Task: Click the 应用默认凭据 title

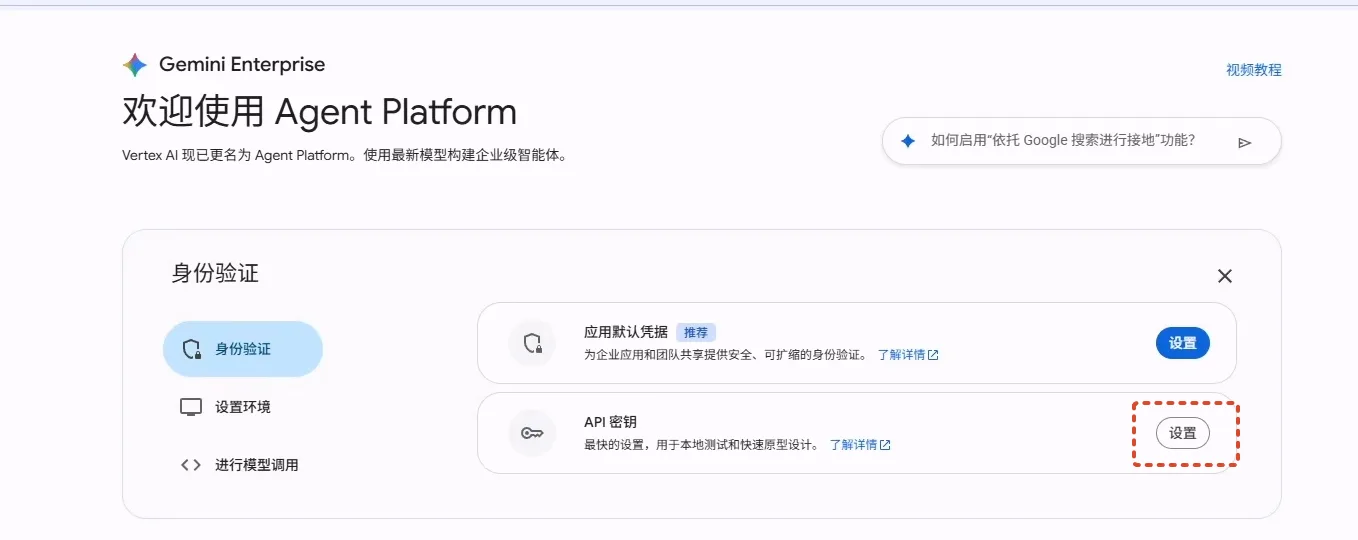Action: tap(626, 333)
